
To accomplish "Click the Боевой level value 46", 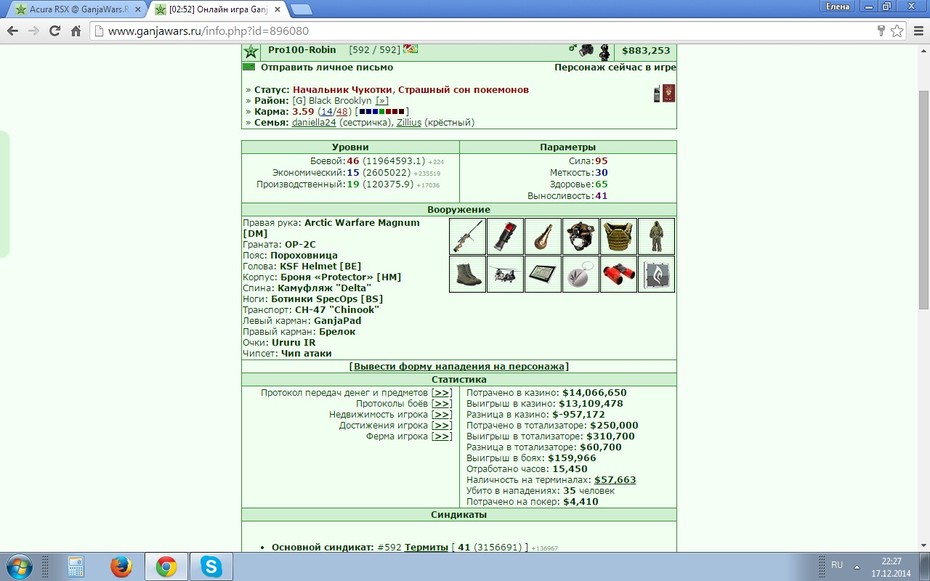I will pos(353,161).
